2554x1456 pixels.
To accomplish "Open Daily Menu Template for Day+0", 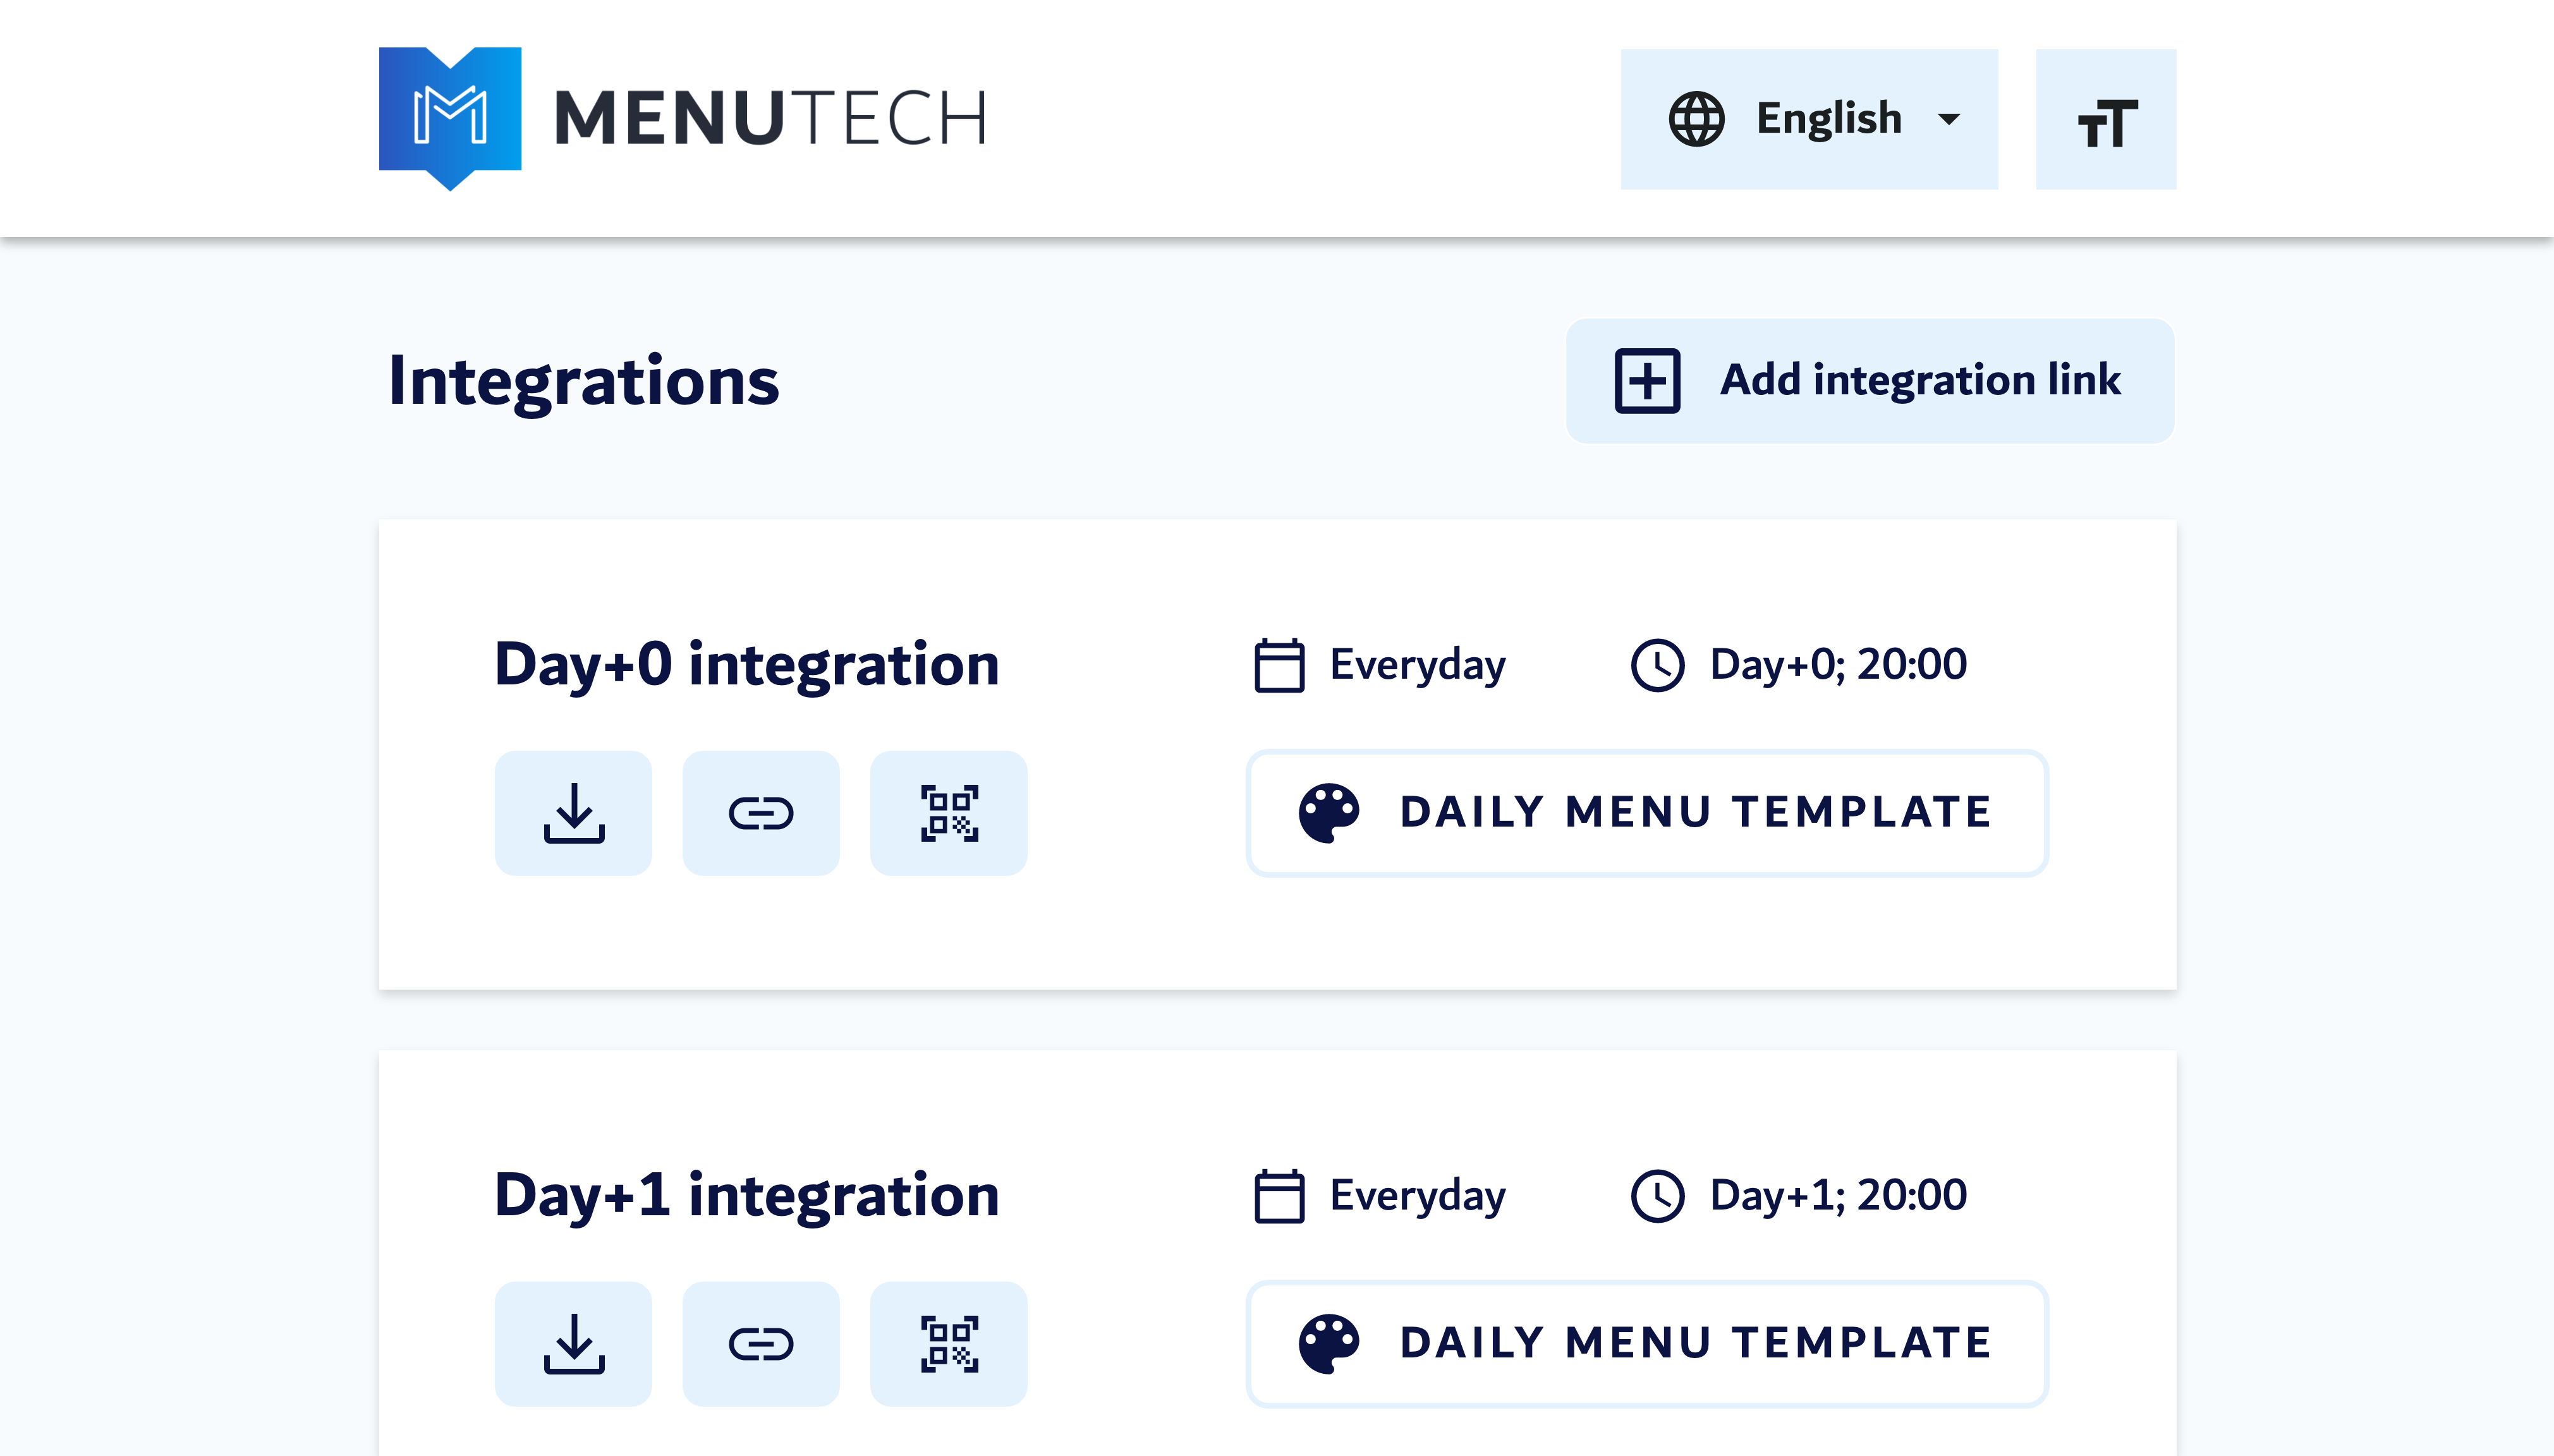I will point(1647,812).
